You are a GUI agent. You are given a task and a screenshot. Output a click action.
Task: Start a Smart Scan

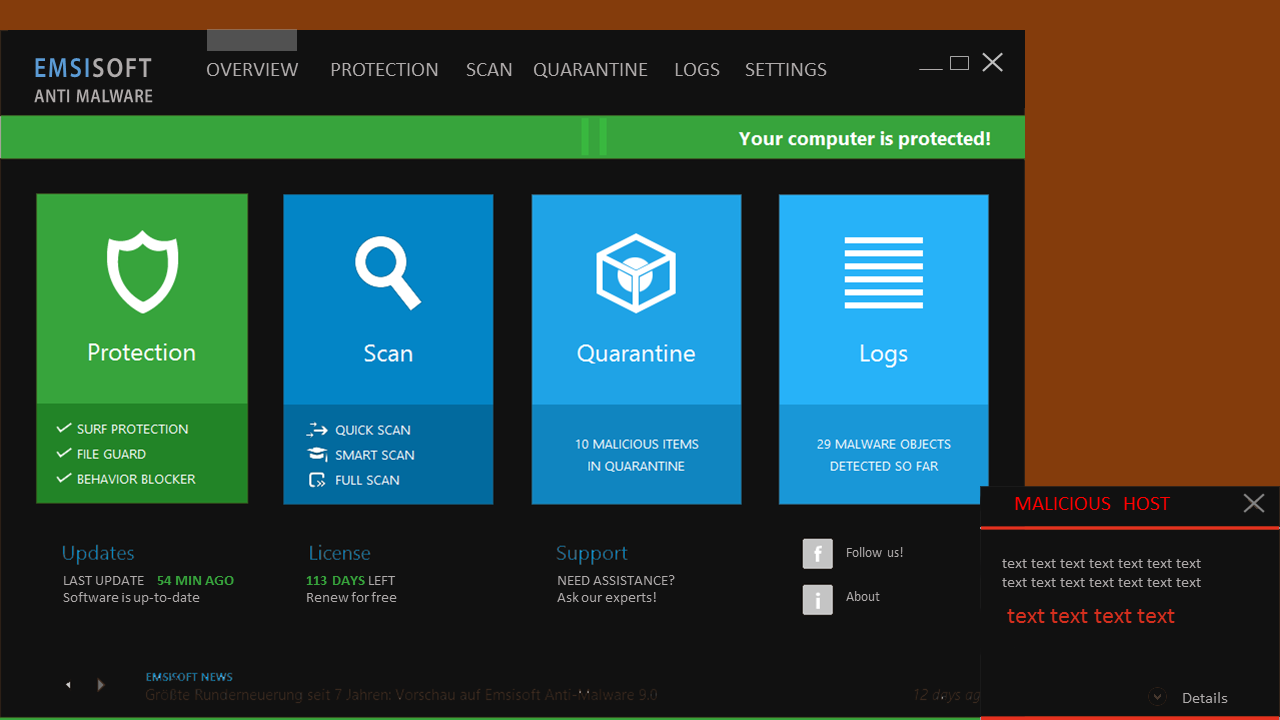(x=375, y=455)
